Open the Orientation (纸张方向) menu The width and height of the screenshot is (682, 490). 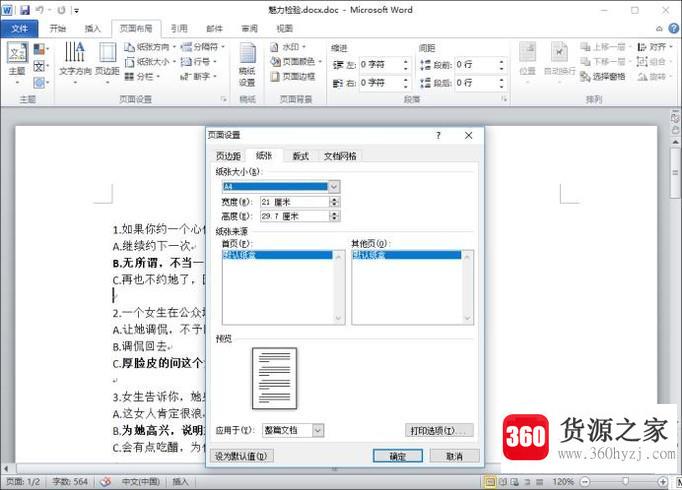pos(150,47)
